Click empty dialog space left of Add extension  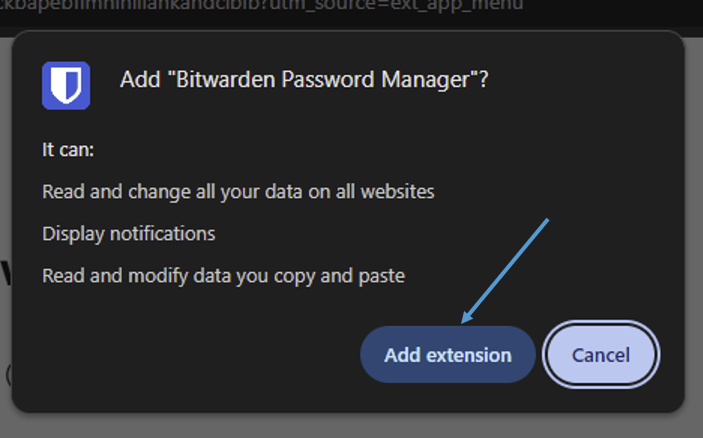point(202,354)
